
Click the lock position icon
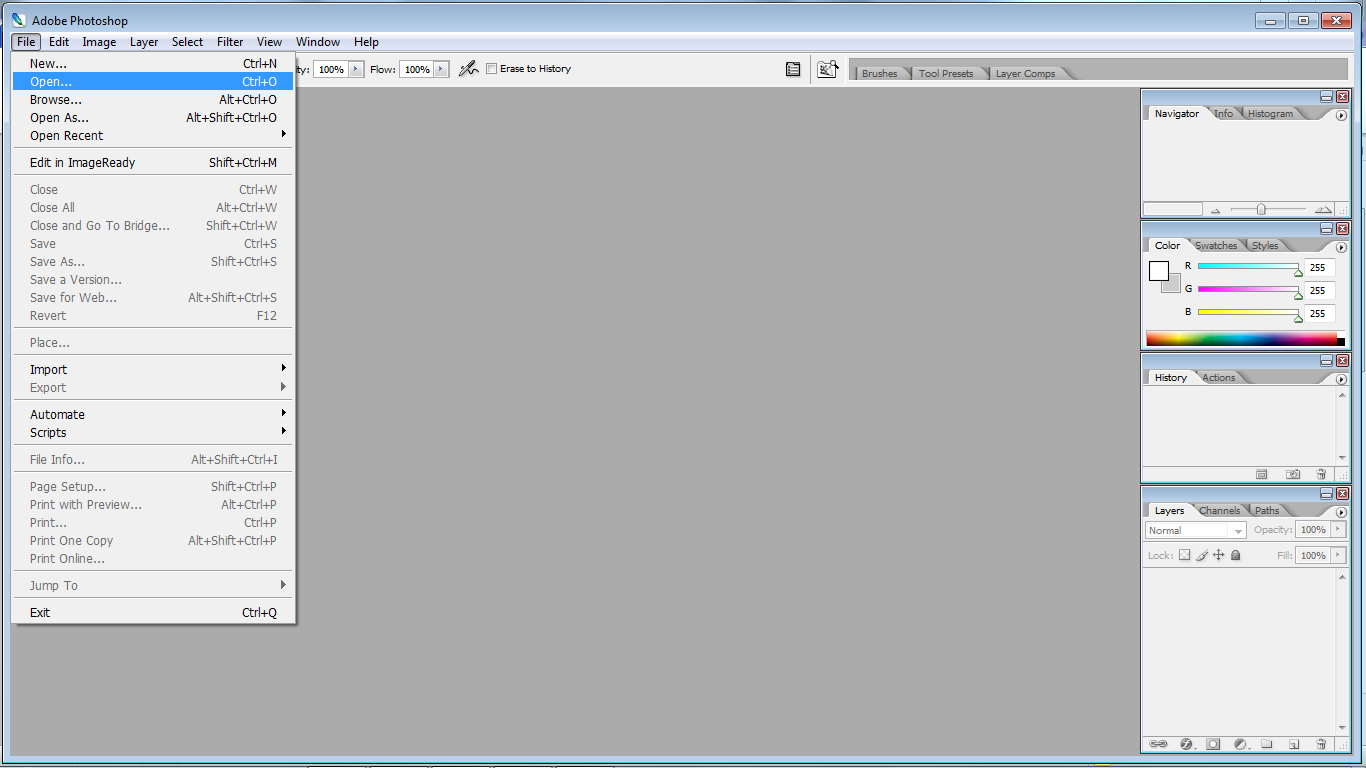[x=1219, y=555]
